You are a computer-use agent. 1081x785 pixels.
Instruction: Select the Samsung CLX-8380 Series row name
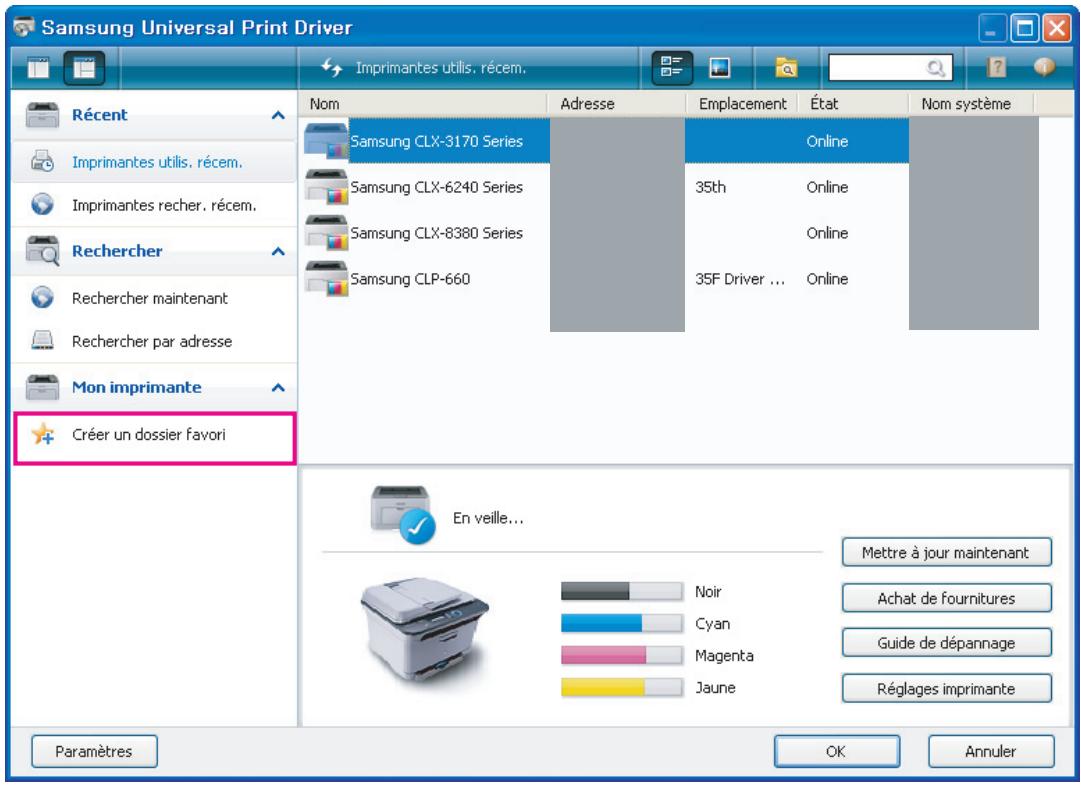[x=436, y=234]
